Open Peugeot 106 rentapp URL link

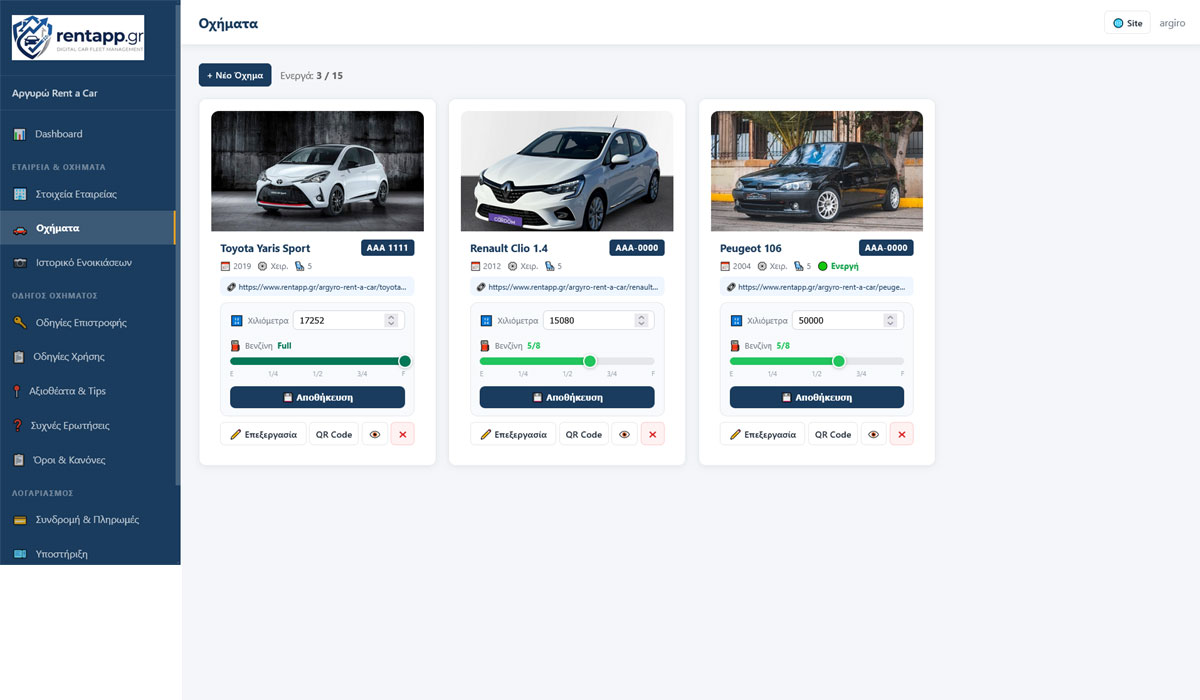(817, 287)
